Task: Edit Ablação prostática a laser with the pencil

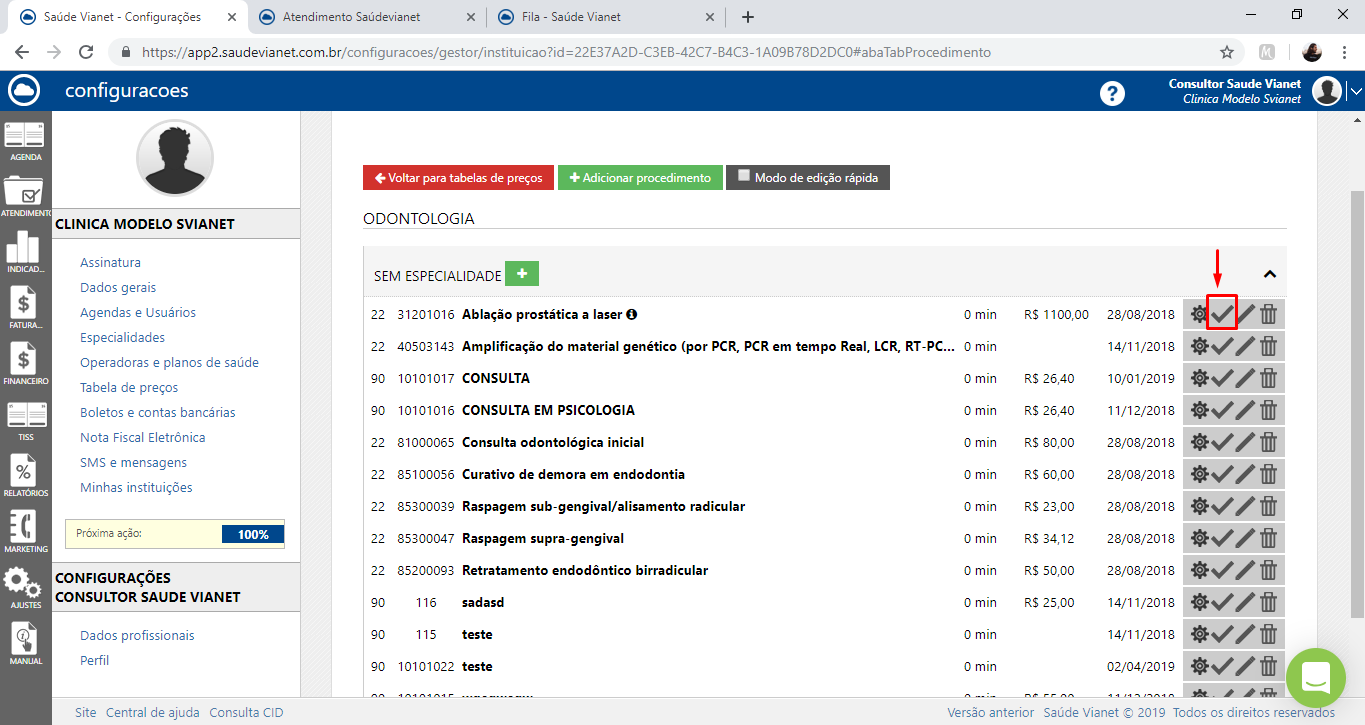Action: click(1245, 315)
